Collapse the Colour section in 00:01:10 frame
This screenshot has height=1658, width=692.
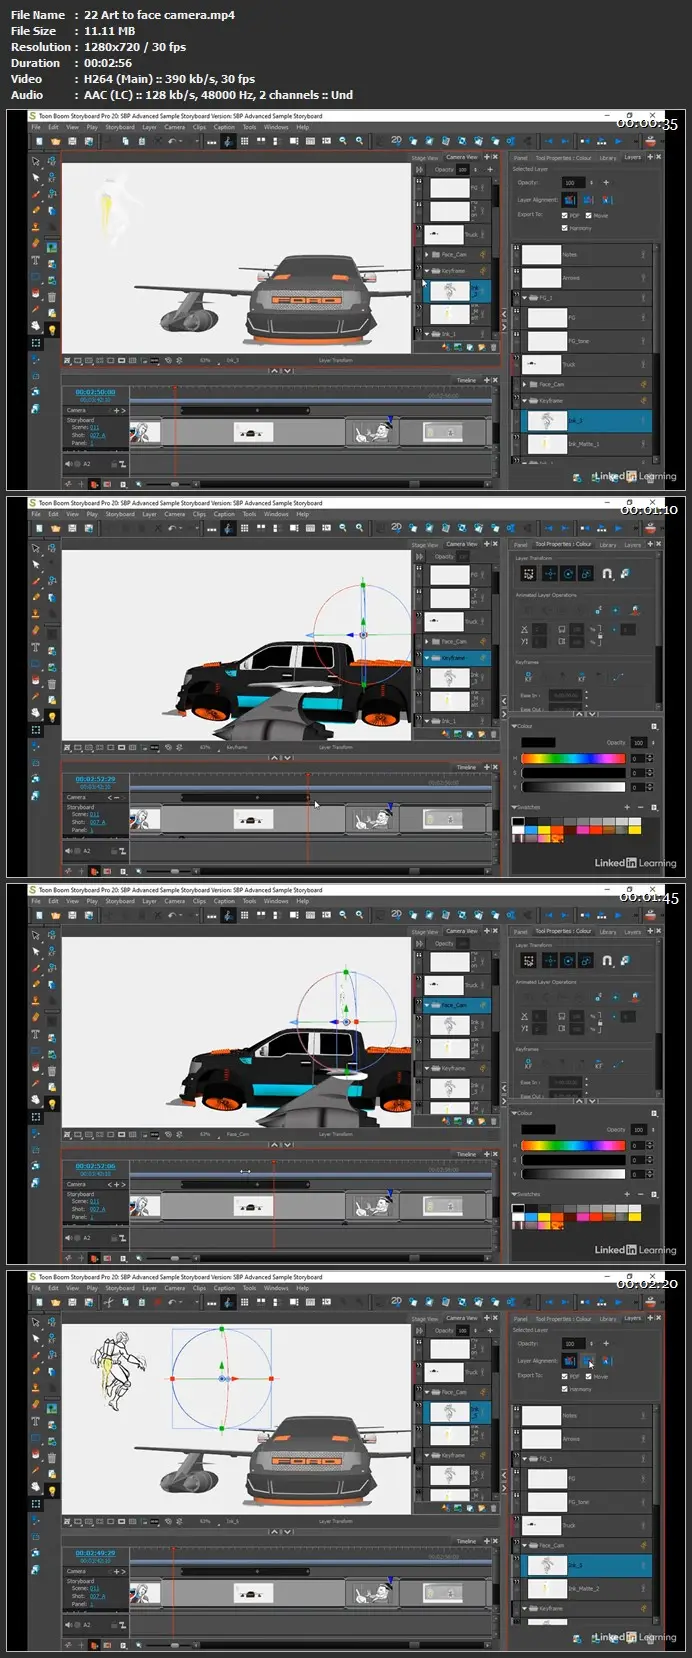[515, 726]
